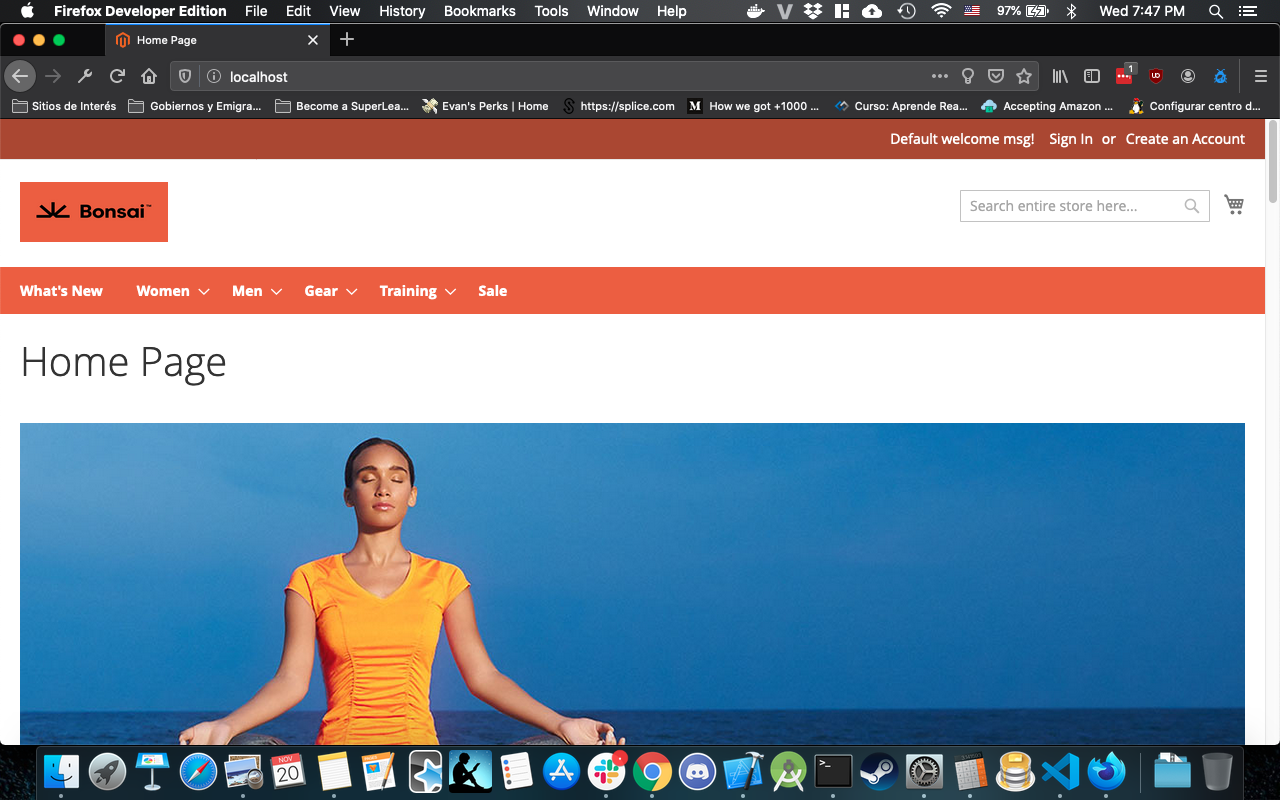The image size is (1280, 800).
Task: Open the What's New category
Action: point(61,291)
